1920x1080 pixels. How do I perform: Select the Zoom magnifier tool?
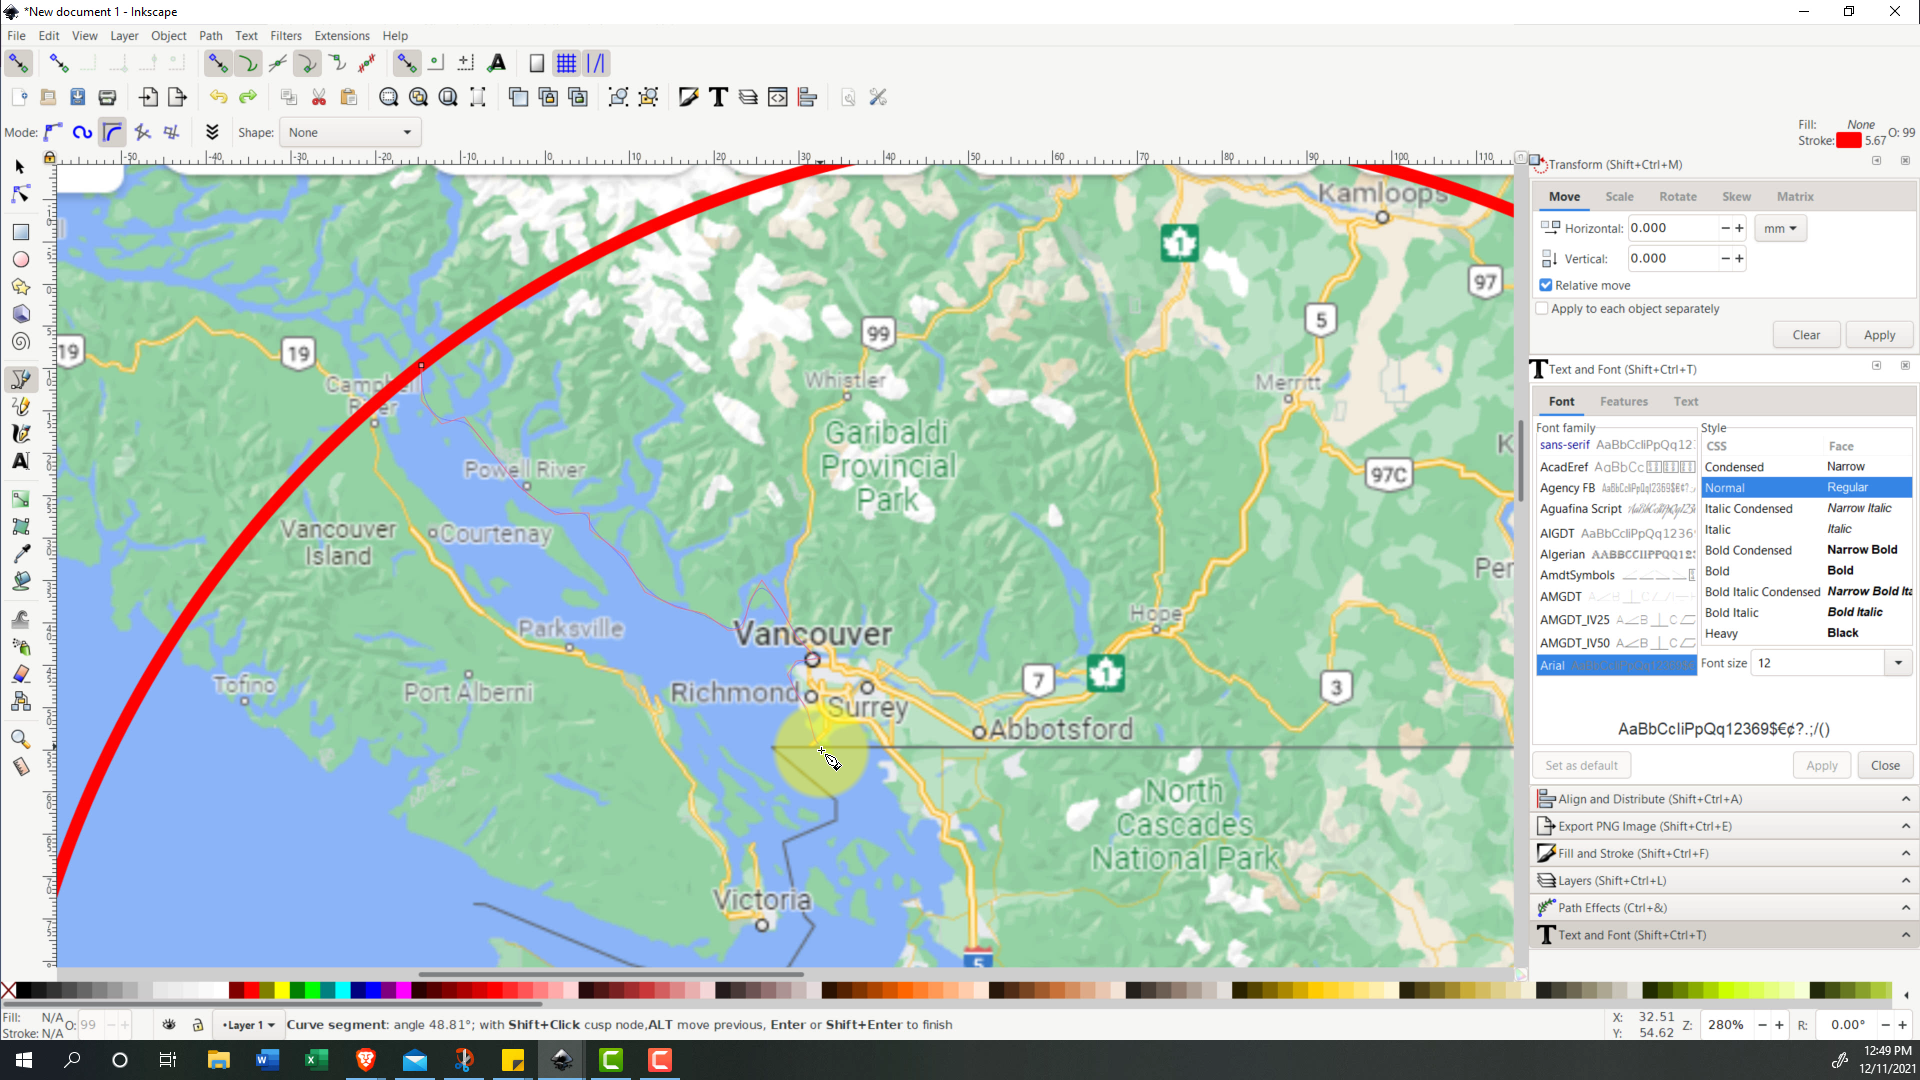click(x=20, y=739)
